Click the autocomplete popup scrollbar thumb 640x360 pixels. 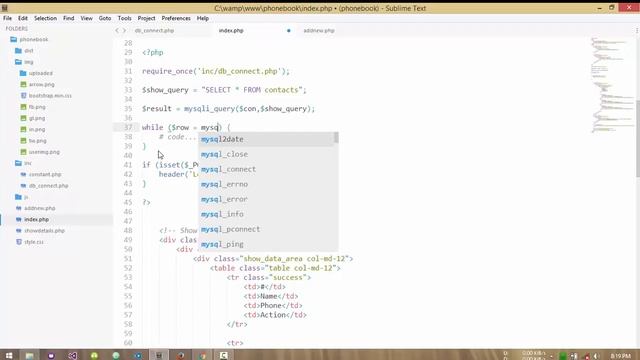point(336,138)
